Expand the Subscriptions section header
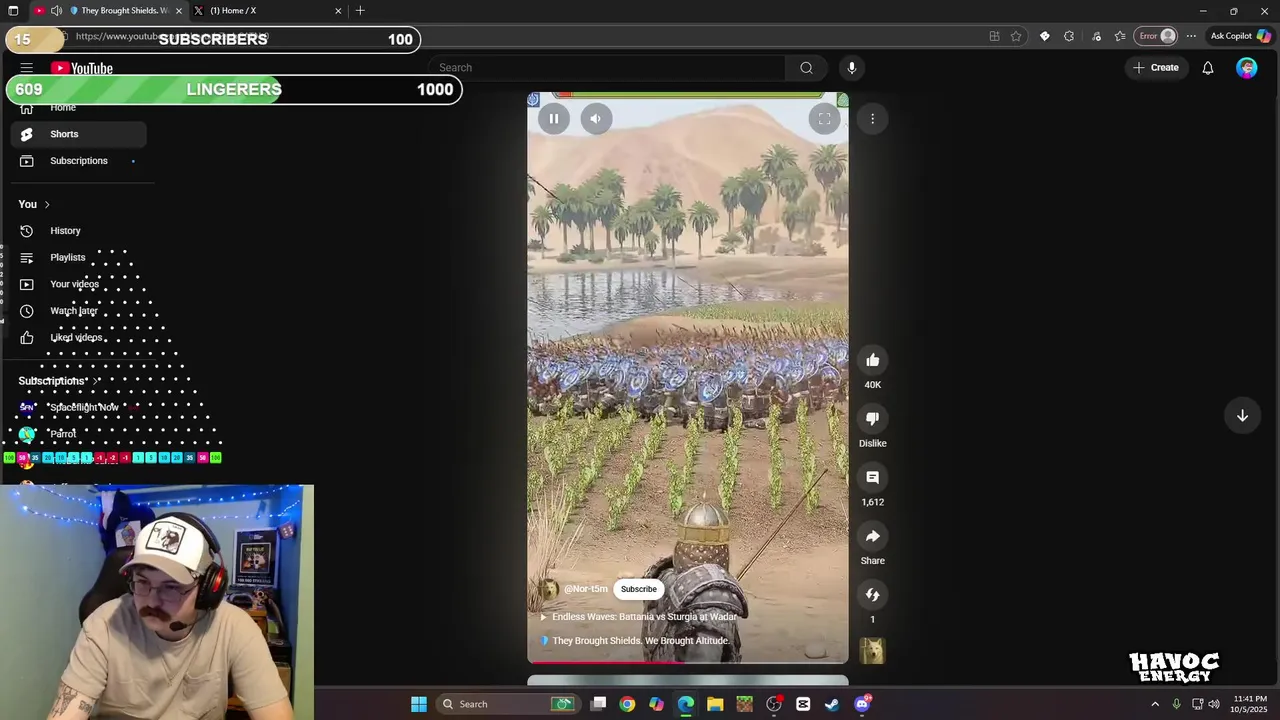Screen dimensions: 1280x720 tap(57, 381)
